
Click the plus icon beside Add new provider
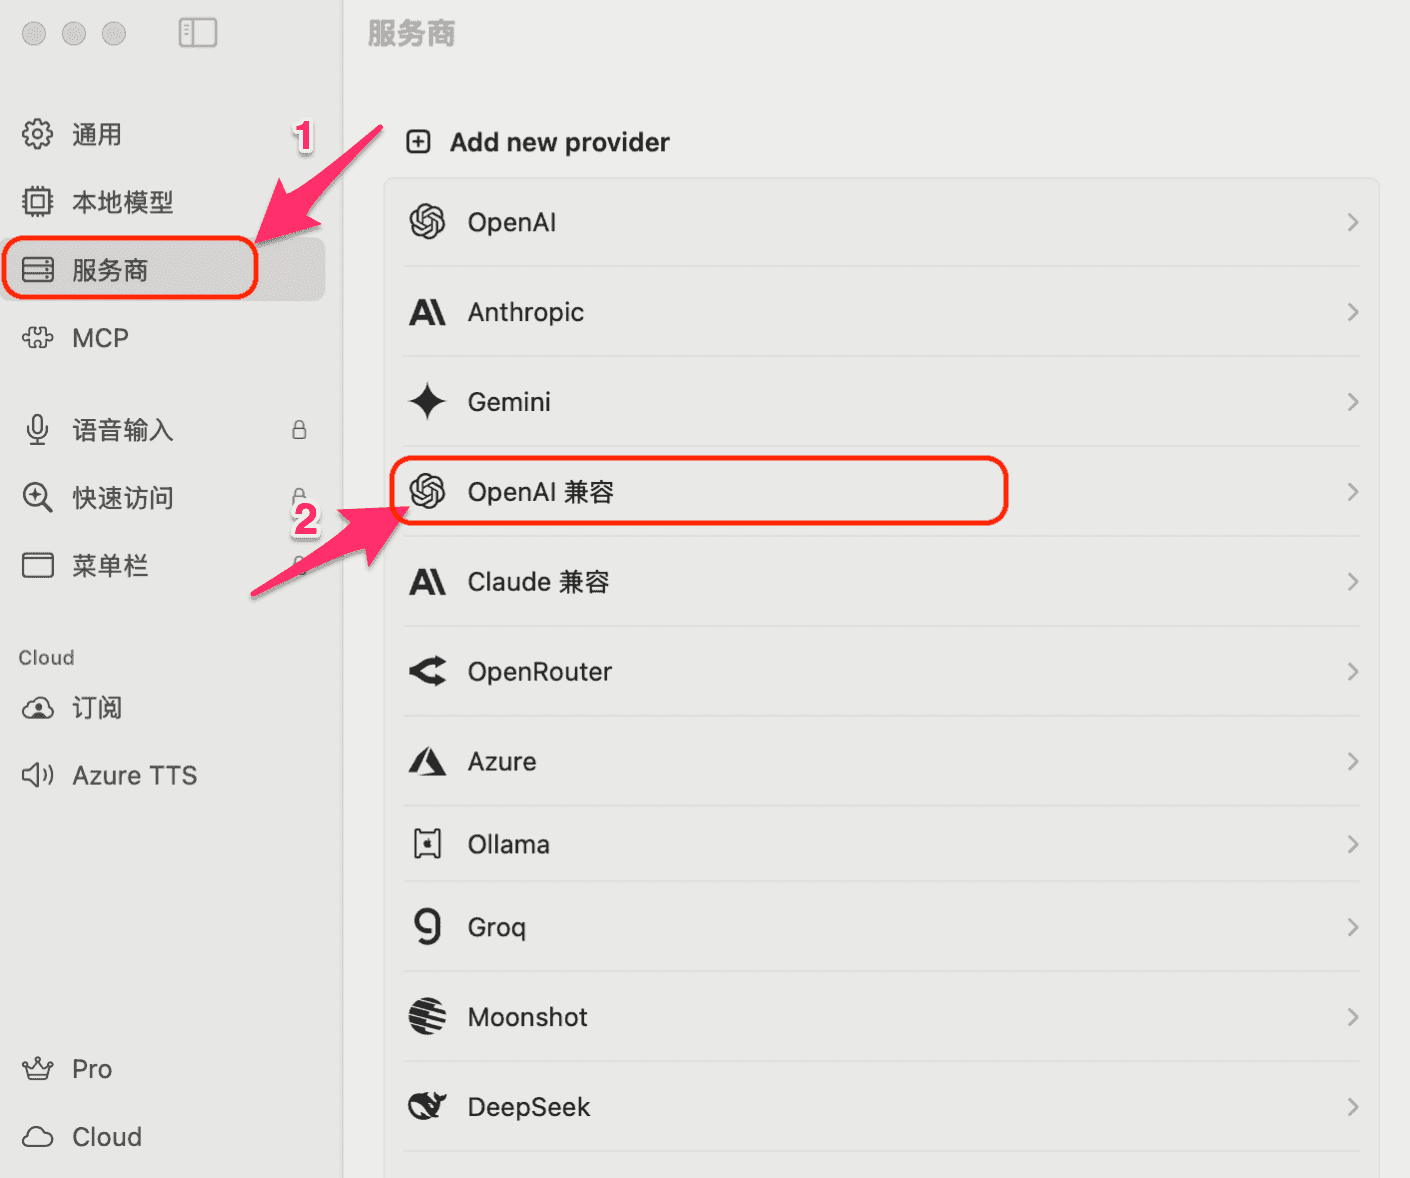pos(418,142)
